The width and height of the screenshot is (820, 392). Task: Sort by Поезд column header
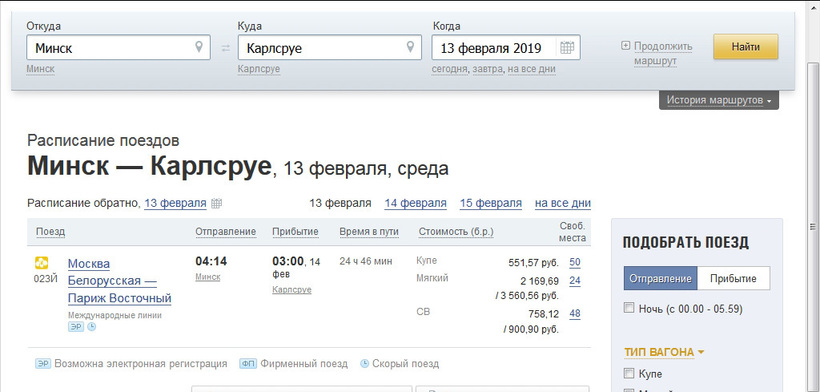[x=51, y=232]
